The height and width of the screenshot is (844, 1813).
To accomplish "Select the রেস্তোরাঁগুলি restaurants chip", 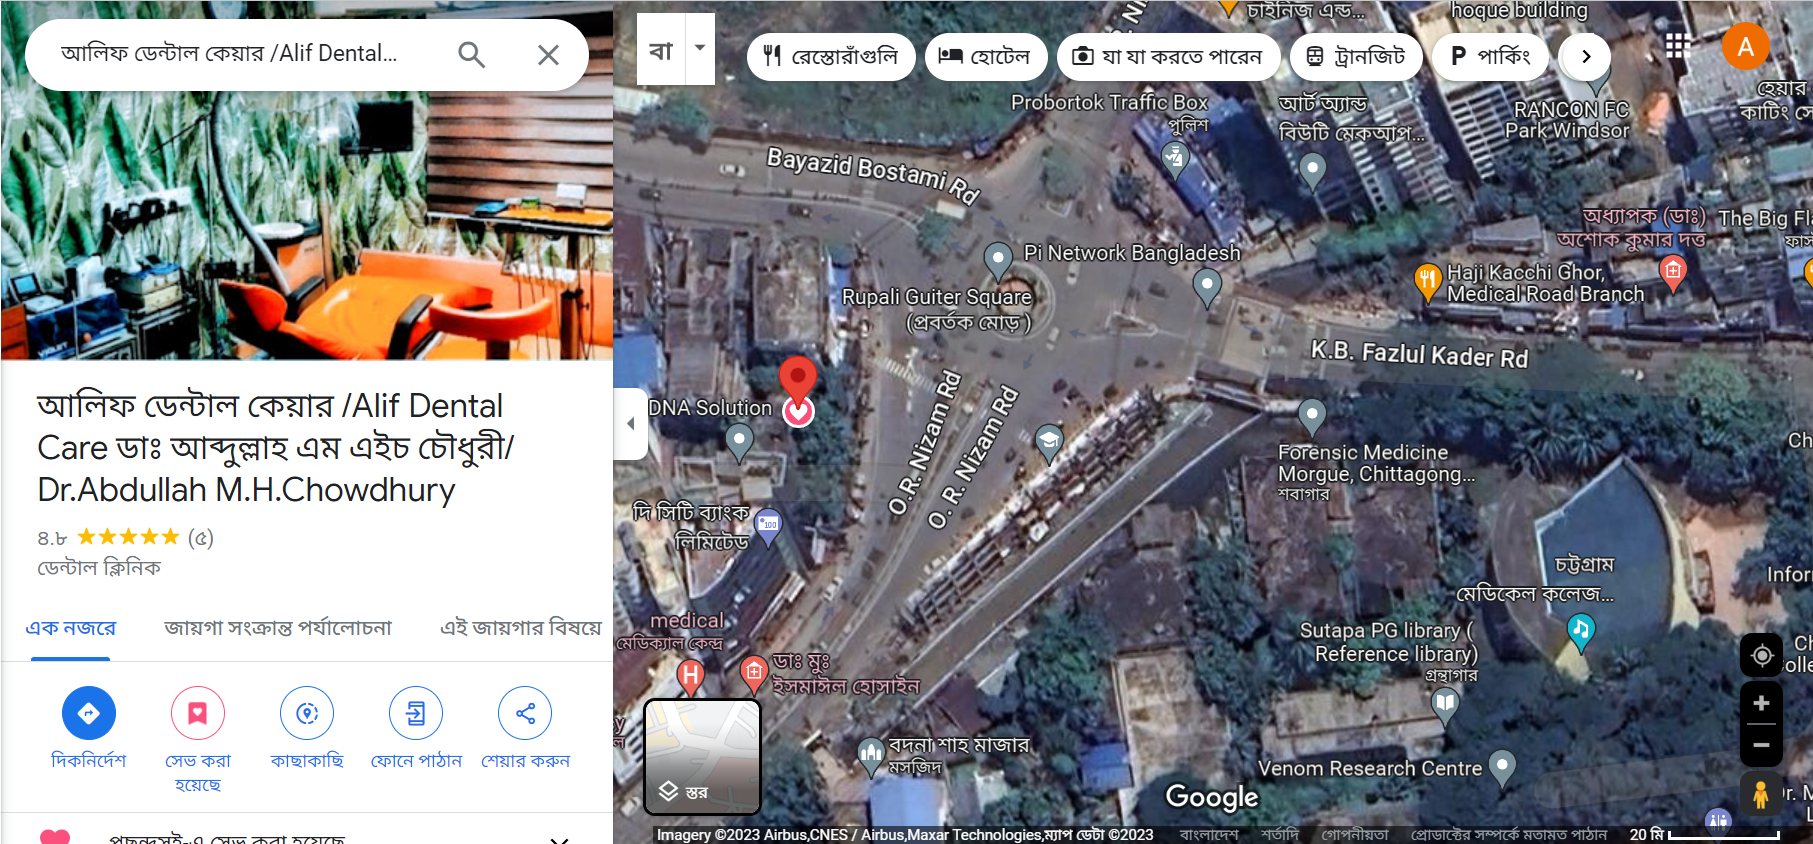I will [x=830, y=56].
